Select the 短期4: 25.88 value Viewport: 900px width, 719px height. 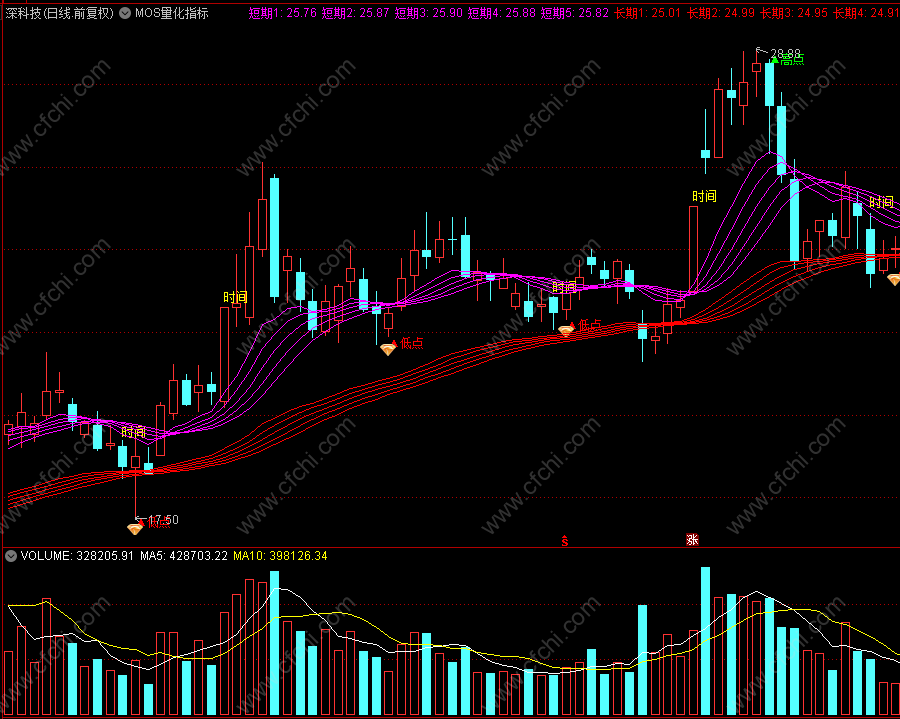(502, 13)
